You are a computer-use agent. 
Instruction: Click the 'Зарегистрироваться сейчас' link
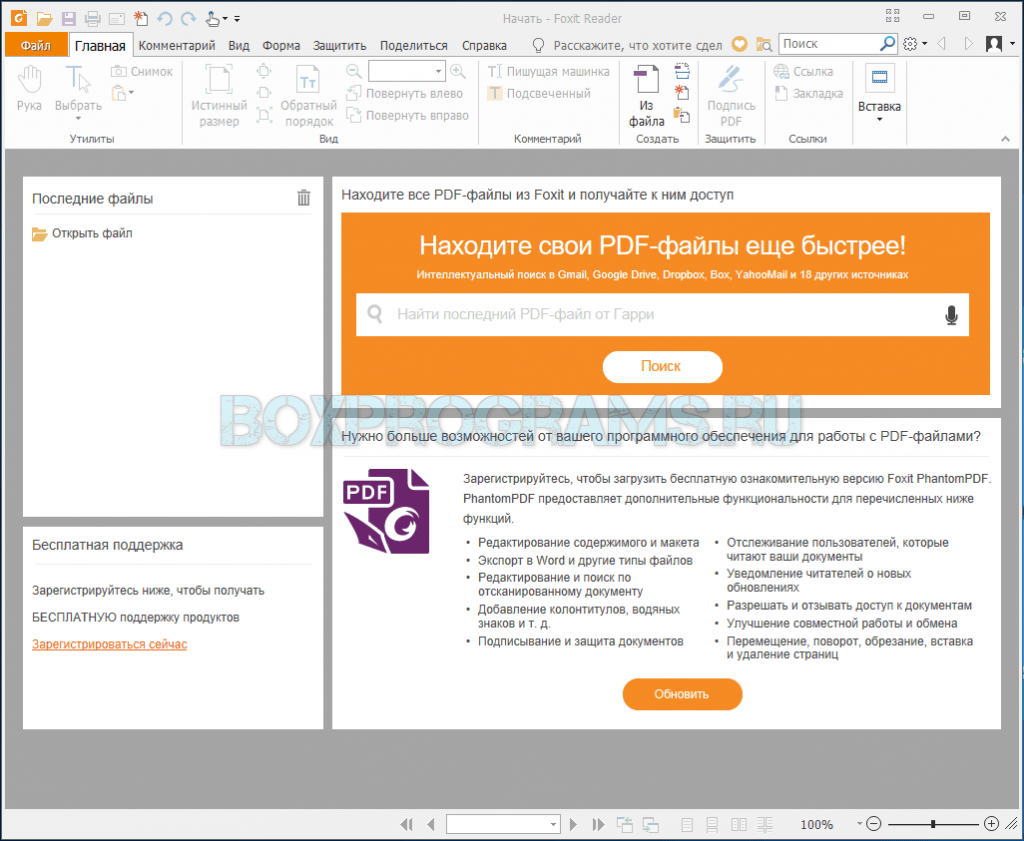109,644
